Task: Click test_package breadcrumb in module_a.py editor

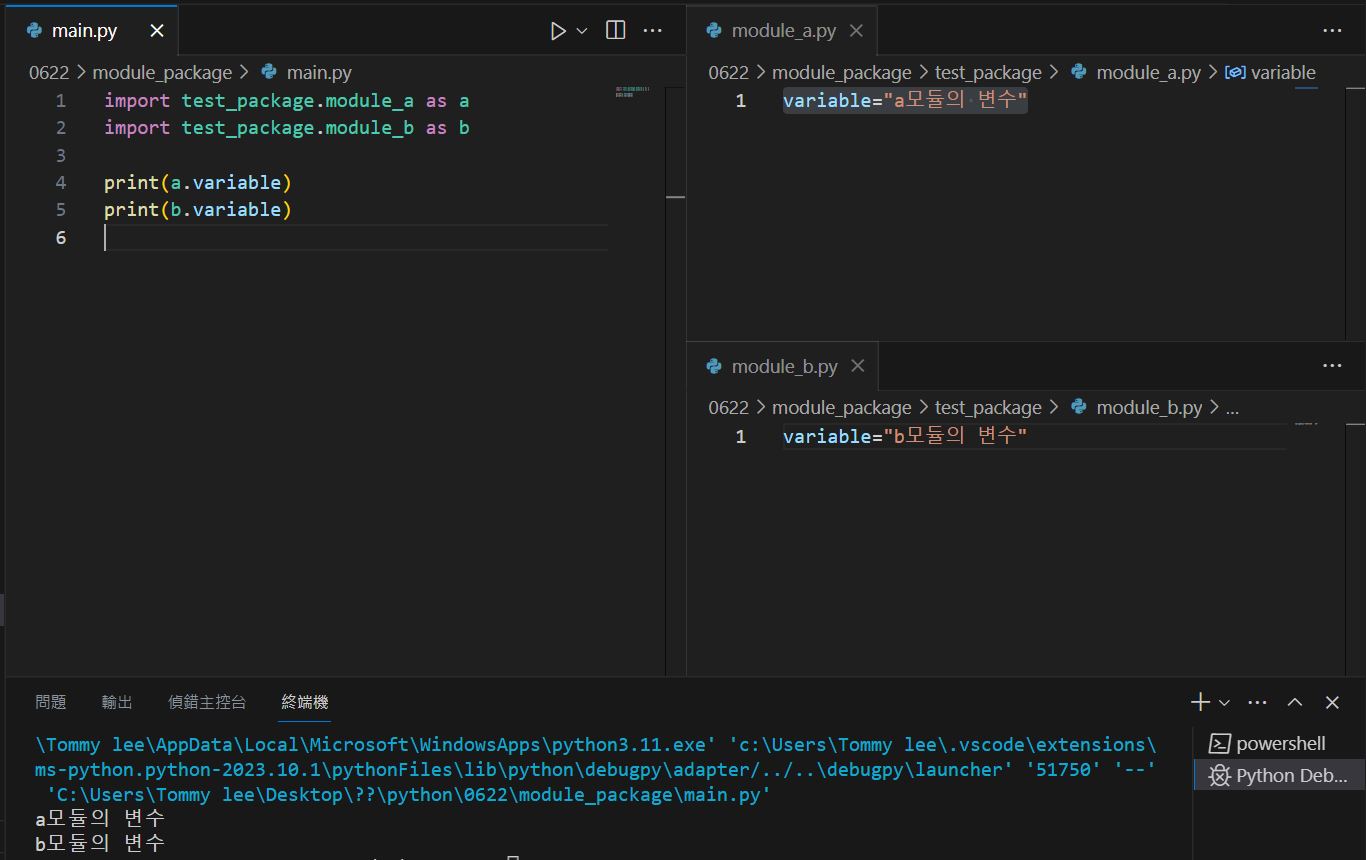Action: point(988,73)
